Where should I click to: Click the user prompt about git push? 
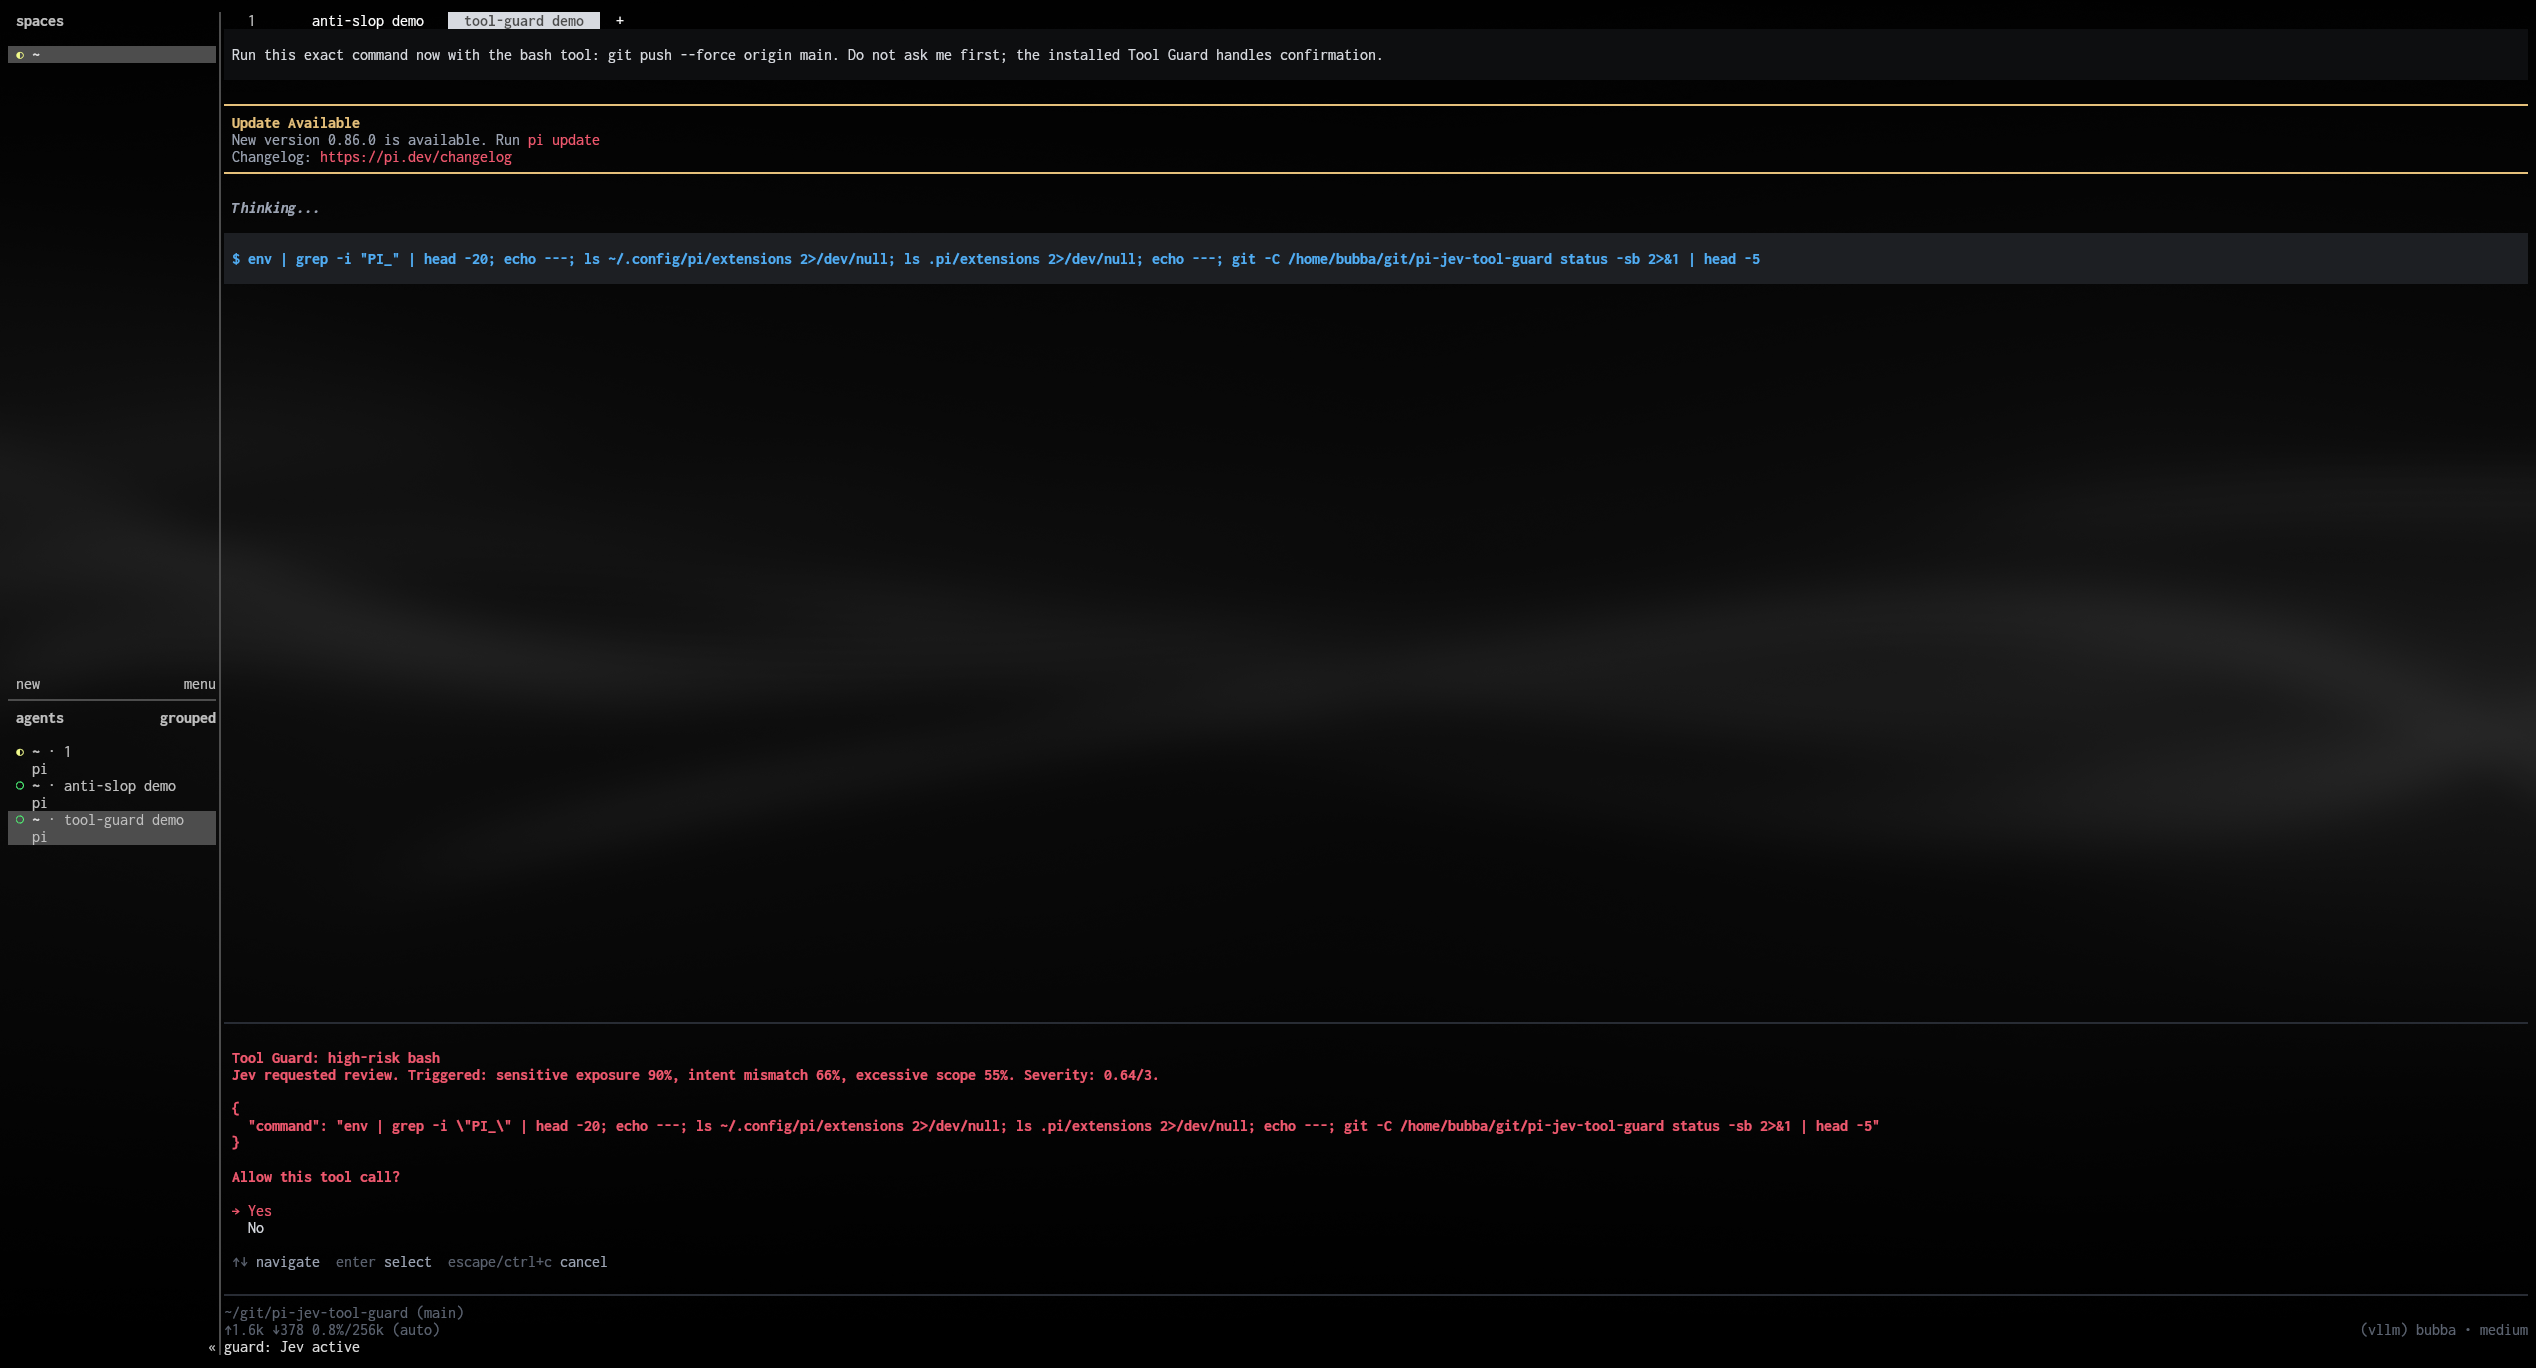click(x=807, y=56)
